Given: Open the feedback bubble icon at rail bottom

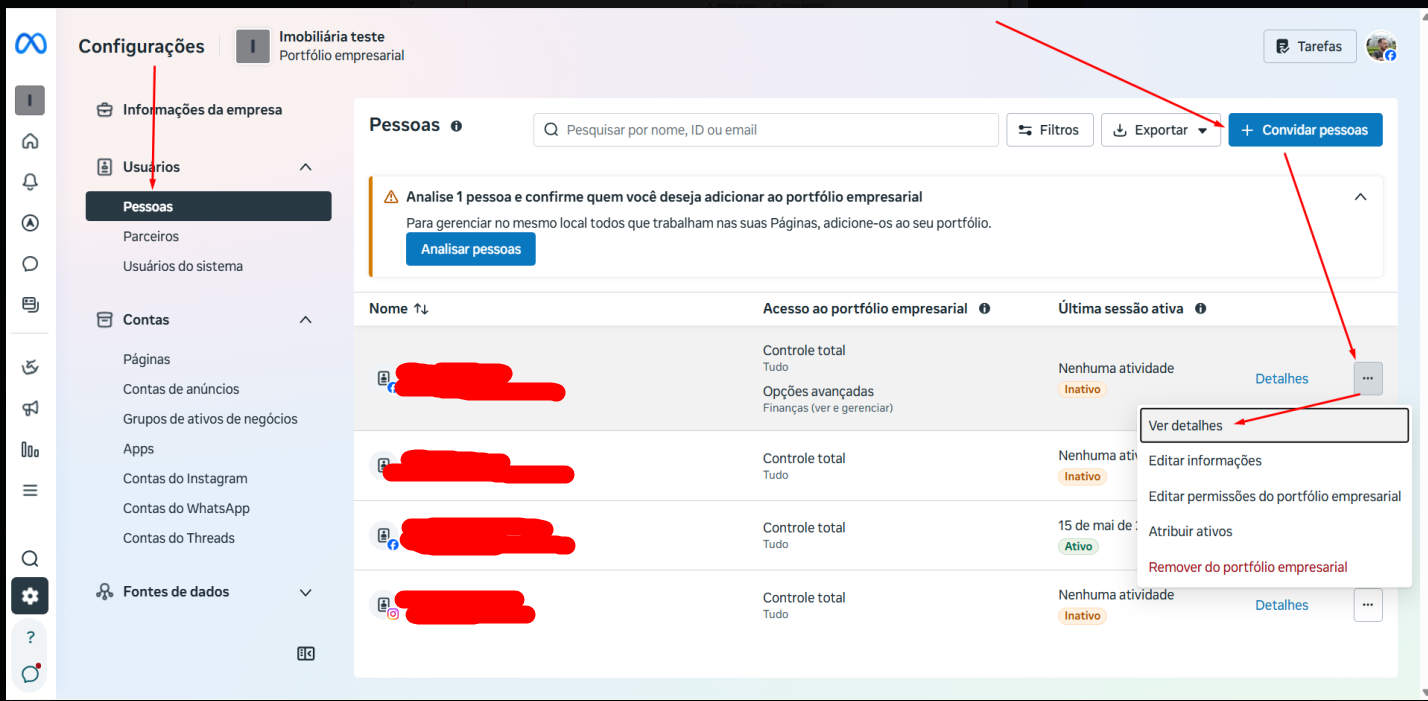Looking at the screenshot, I should pos(30,673).
